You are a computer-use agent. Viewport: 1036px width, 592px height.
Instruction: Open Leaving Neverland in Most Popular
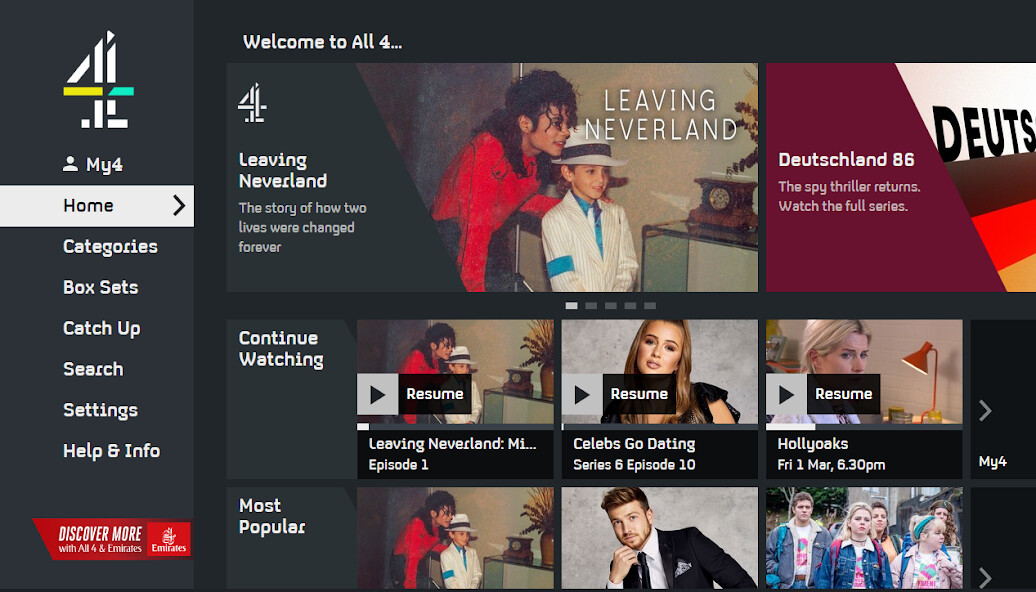tap(455, 538)
